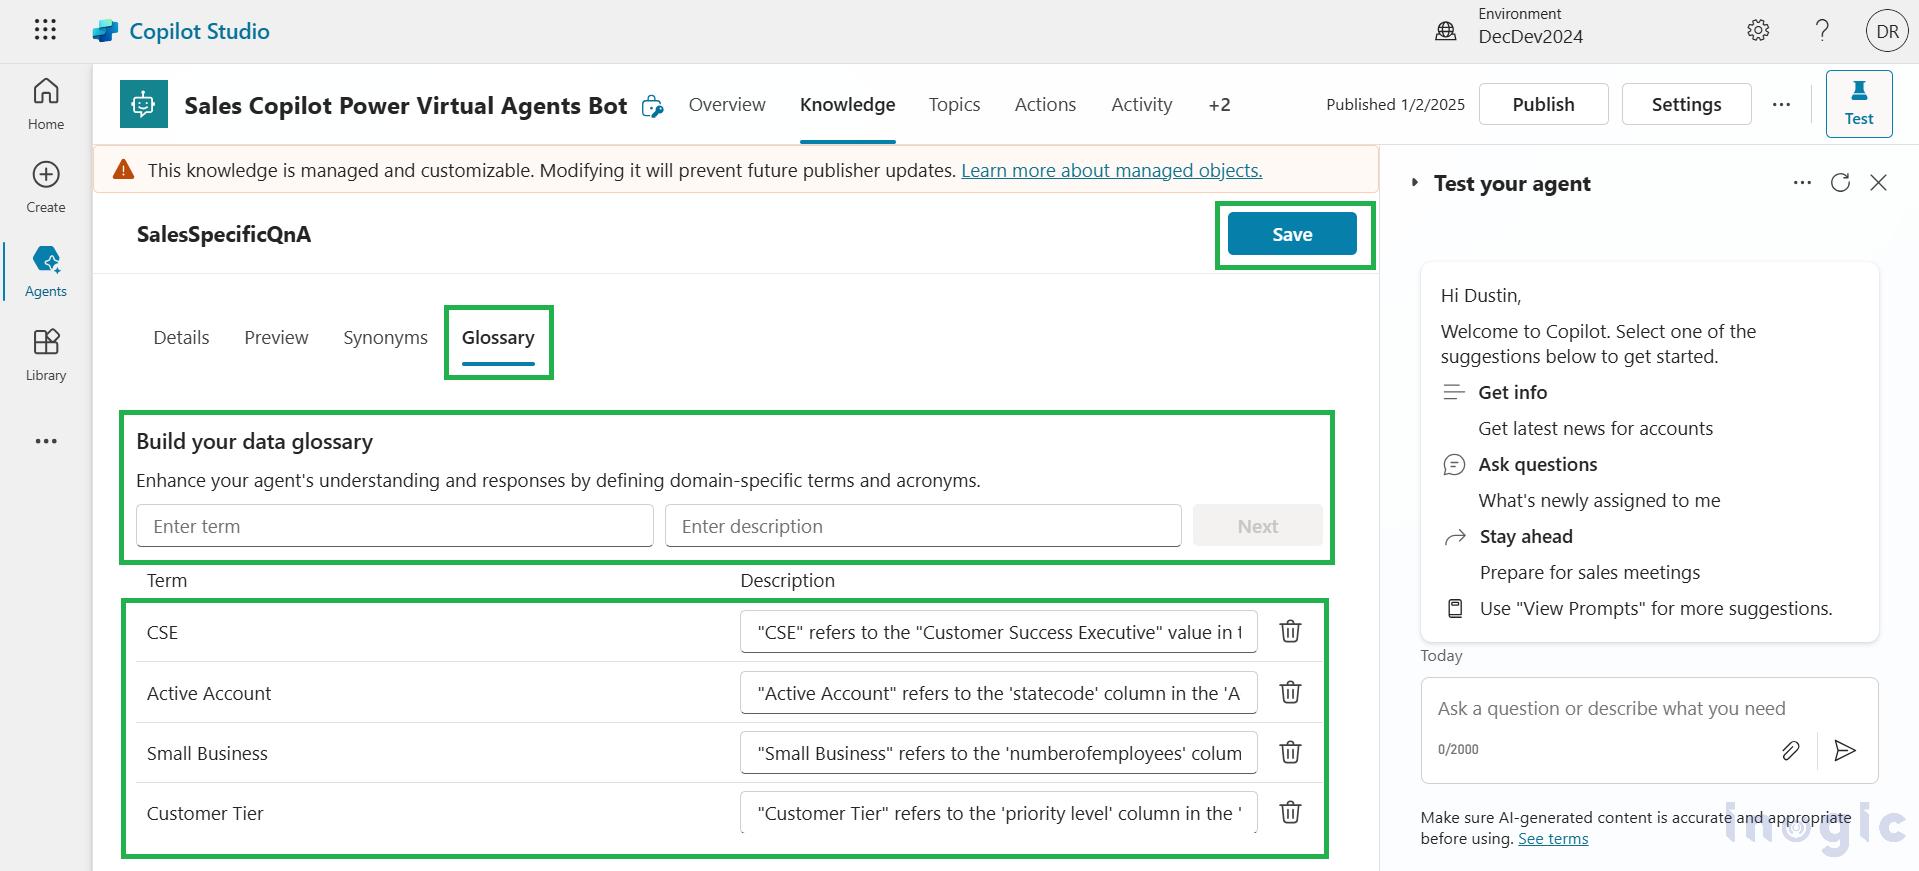Viewport: 1919px width, 871px height.
Task: Click the Ask a question chat input
Action: coord(1611,708)
